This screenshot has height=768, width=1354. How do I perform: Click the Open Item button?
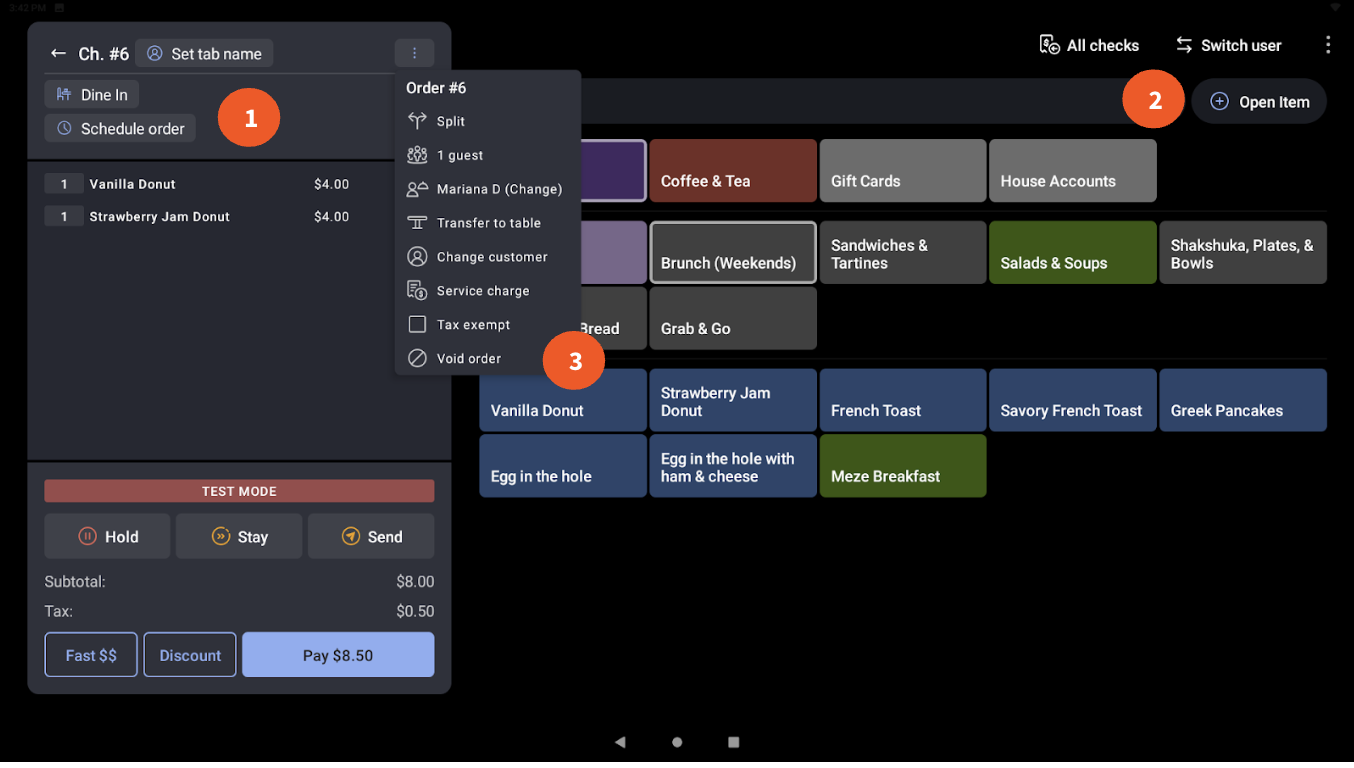tap(1258, 101)
